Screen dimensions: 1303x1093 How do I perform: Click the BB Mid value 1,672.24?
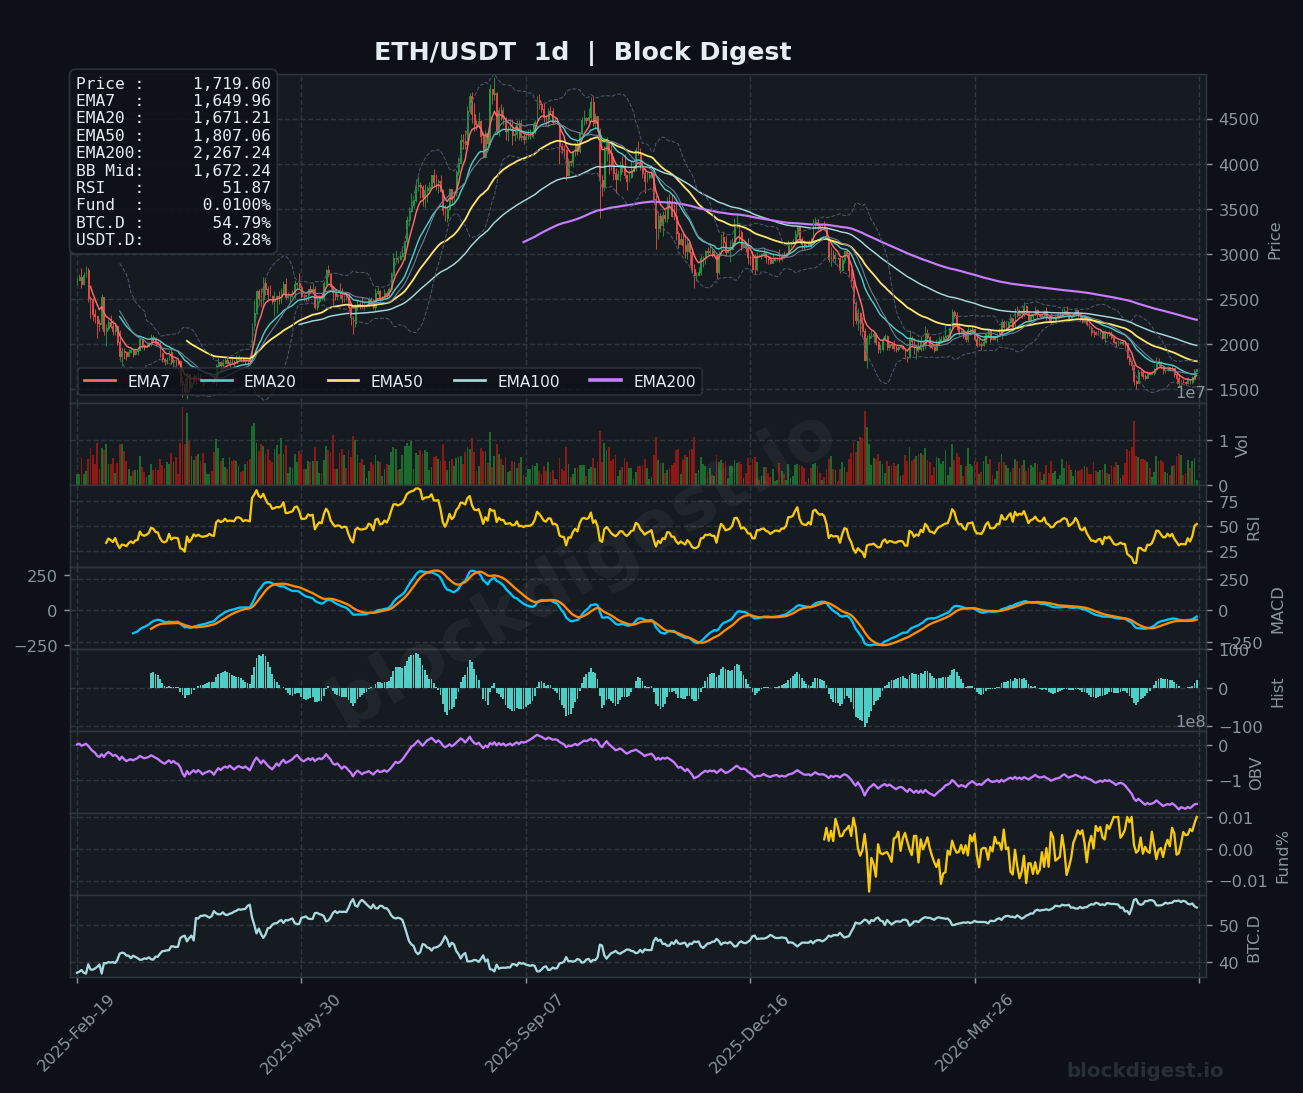(232, 171)
